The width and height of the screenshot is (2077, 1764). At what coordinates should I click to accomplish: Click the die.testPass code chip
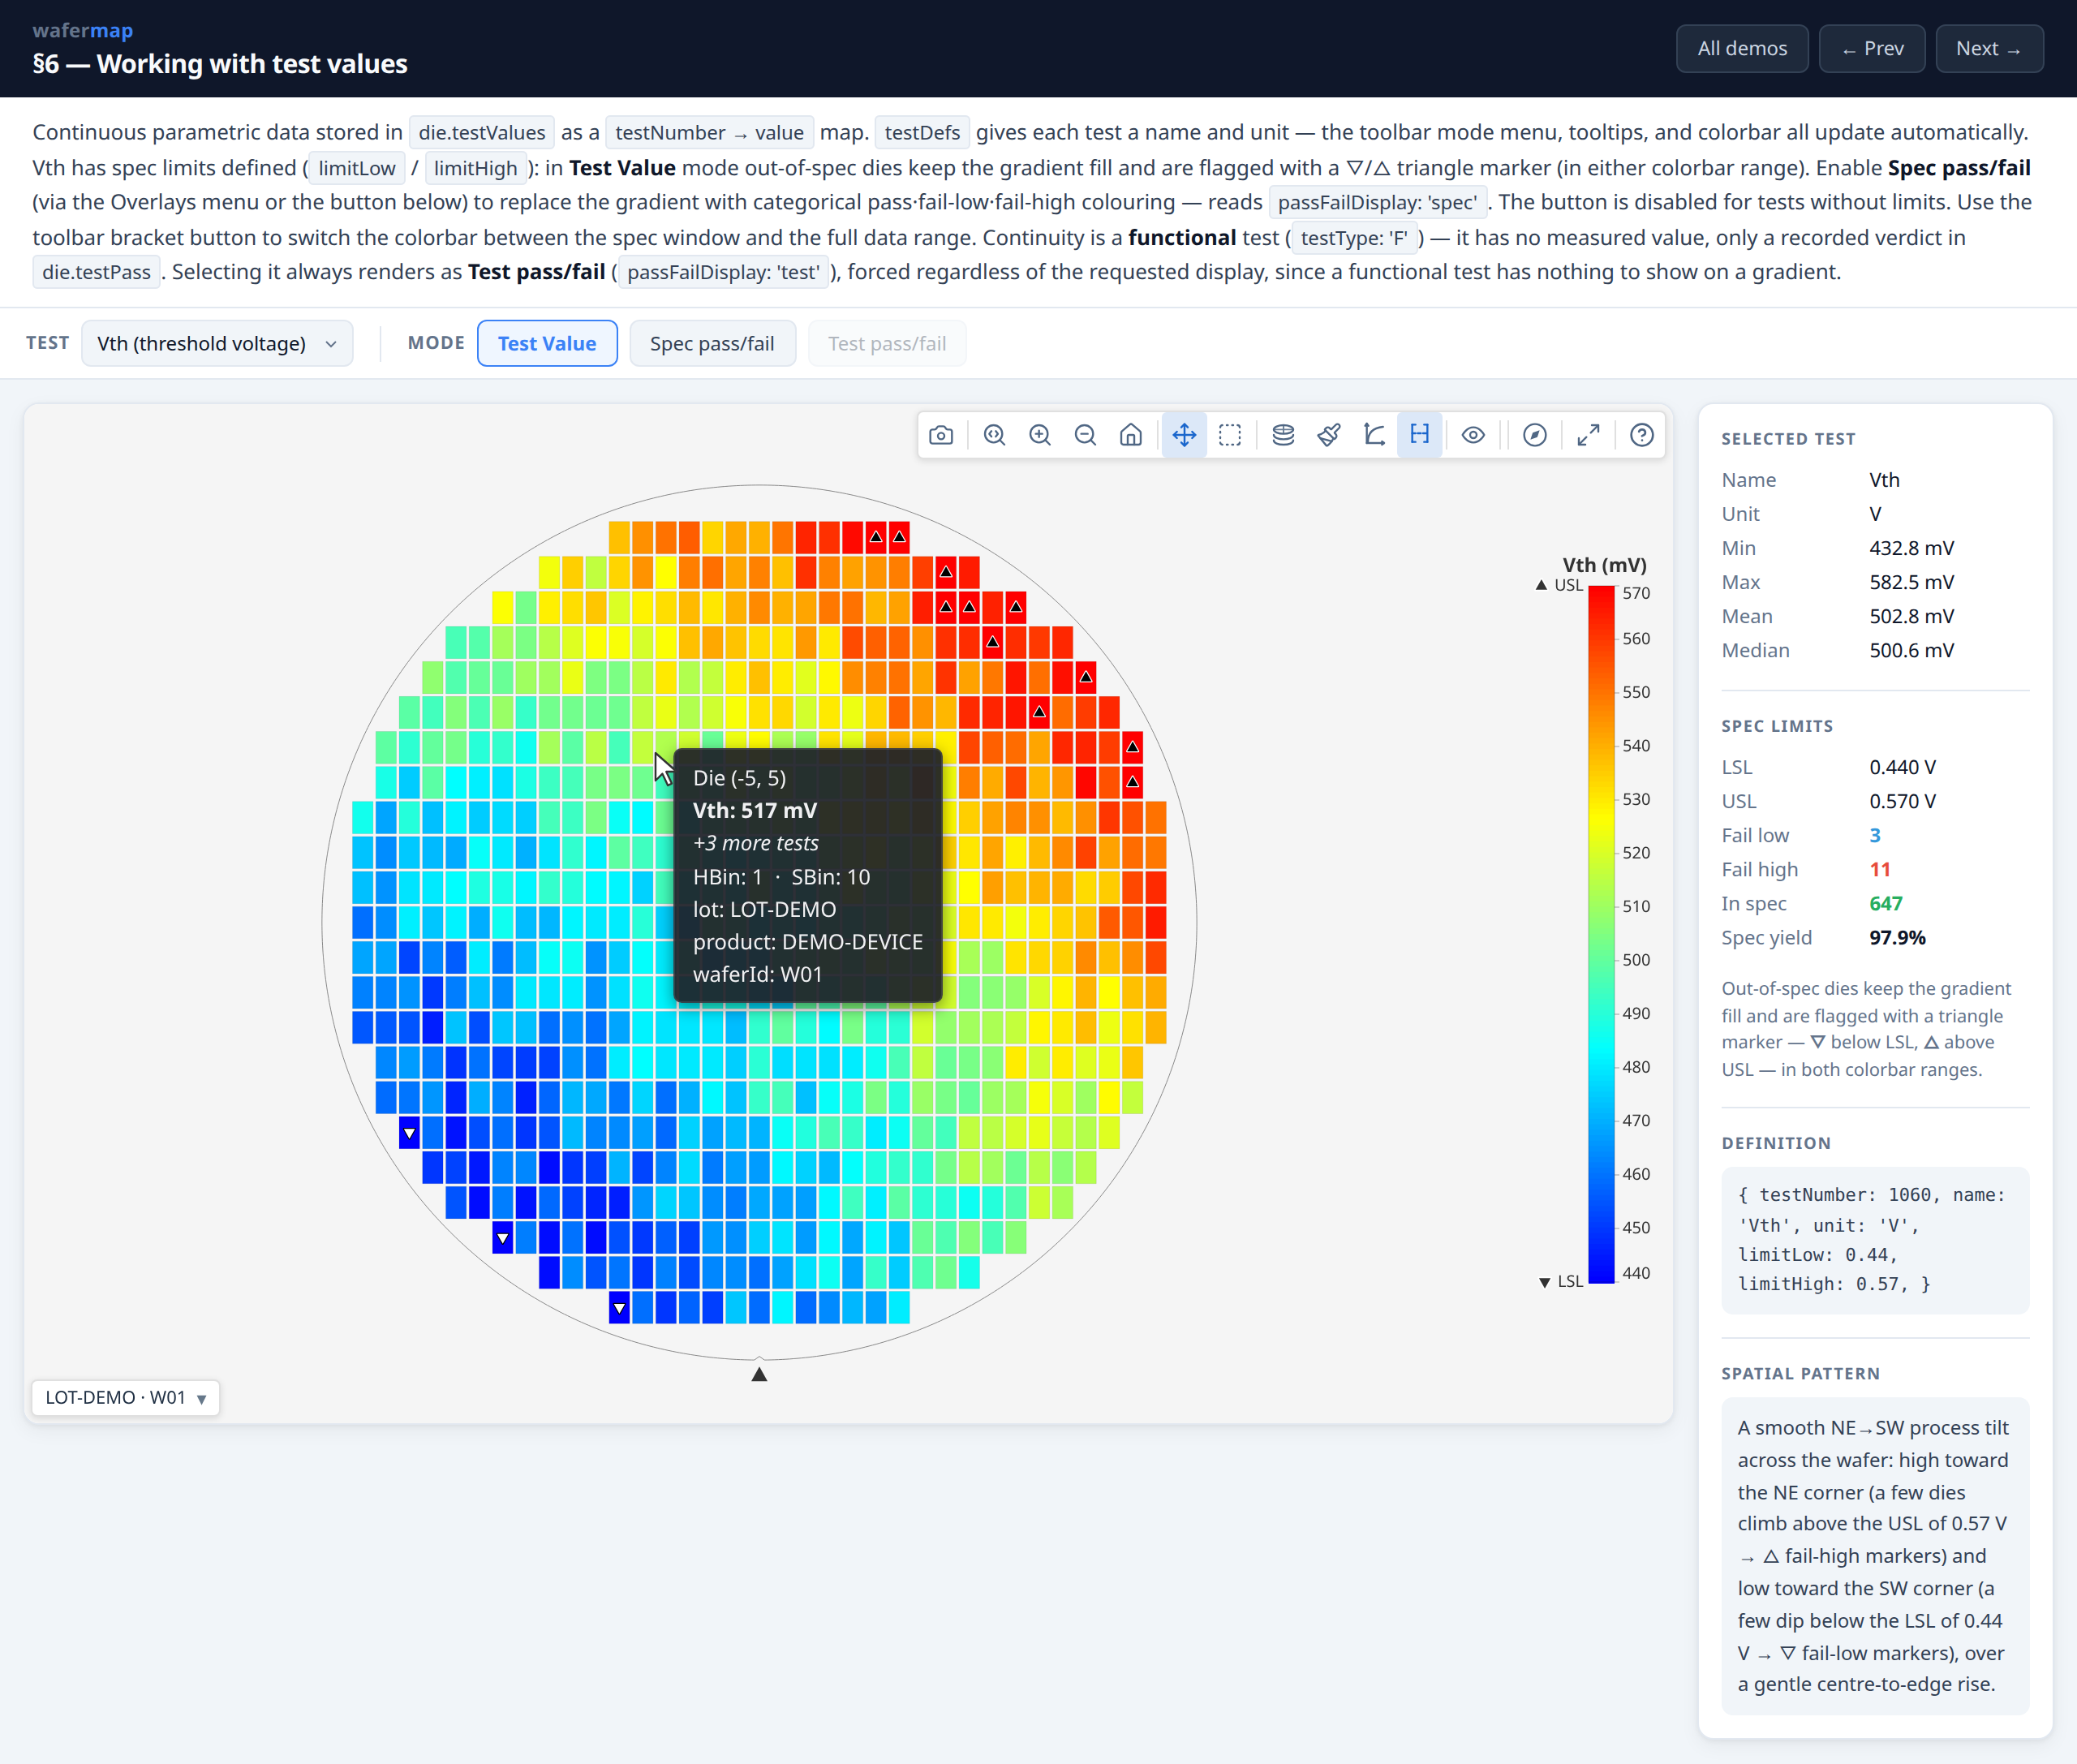point(97,272)
